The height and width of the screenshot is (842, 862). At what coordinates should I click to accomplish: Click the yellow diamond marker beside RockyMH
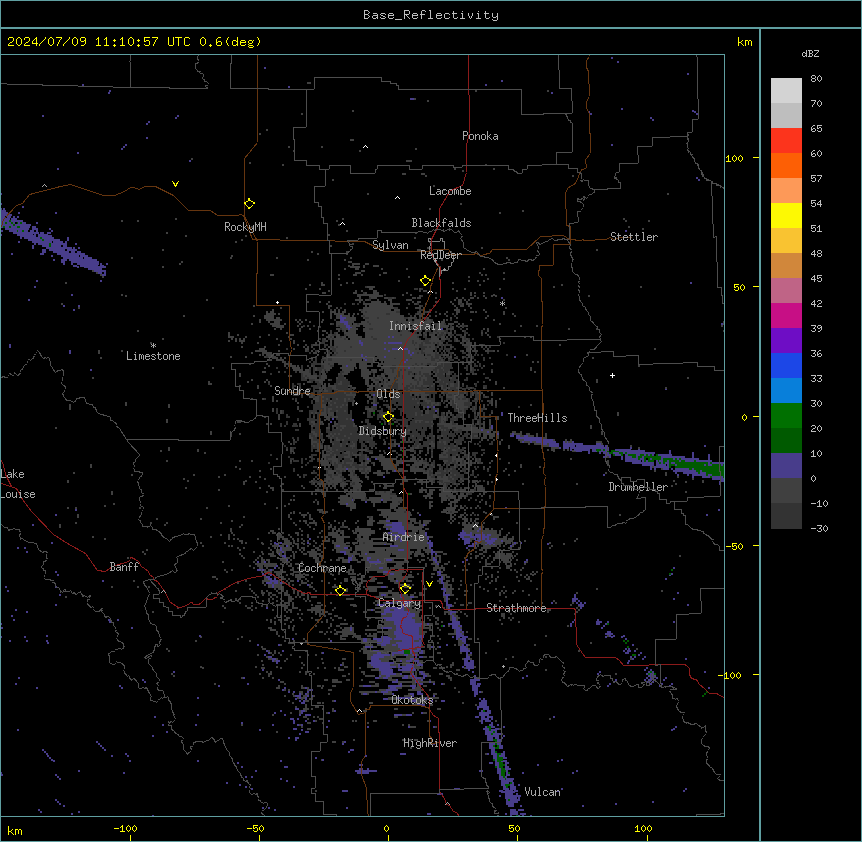(249, 204)
